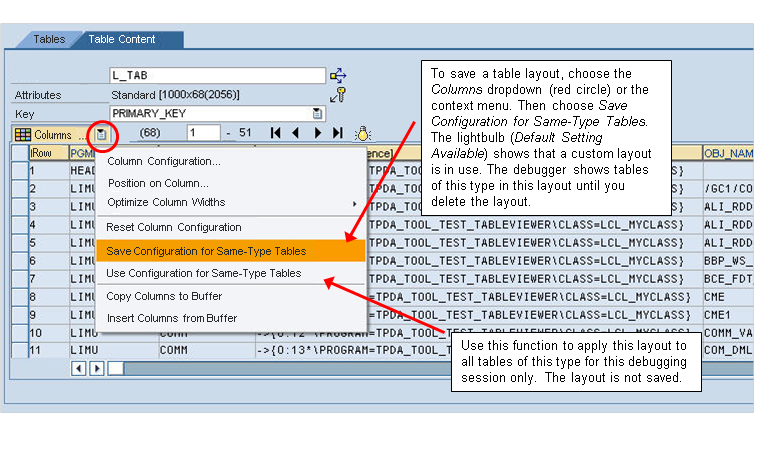This screenshot has width=782, height=453.
Task: Click the table structure icon beside L_TAB field
Action: click(339, 75)
